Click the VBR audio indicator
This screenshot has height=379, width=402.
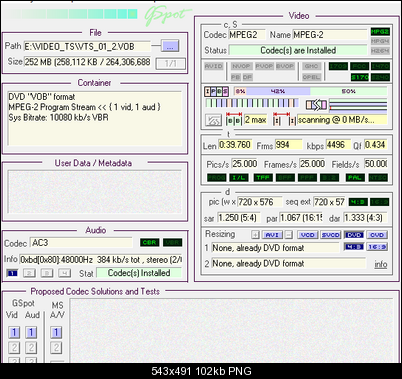[x=173, y=242]
